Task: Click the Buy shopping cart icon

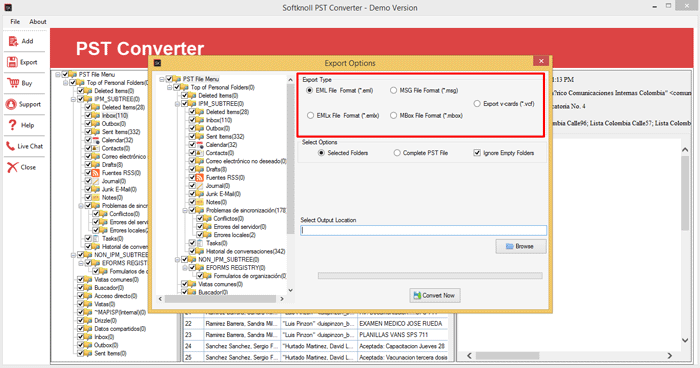Action: click(13, 83)
